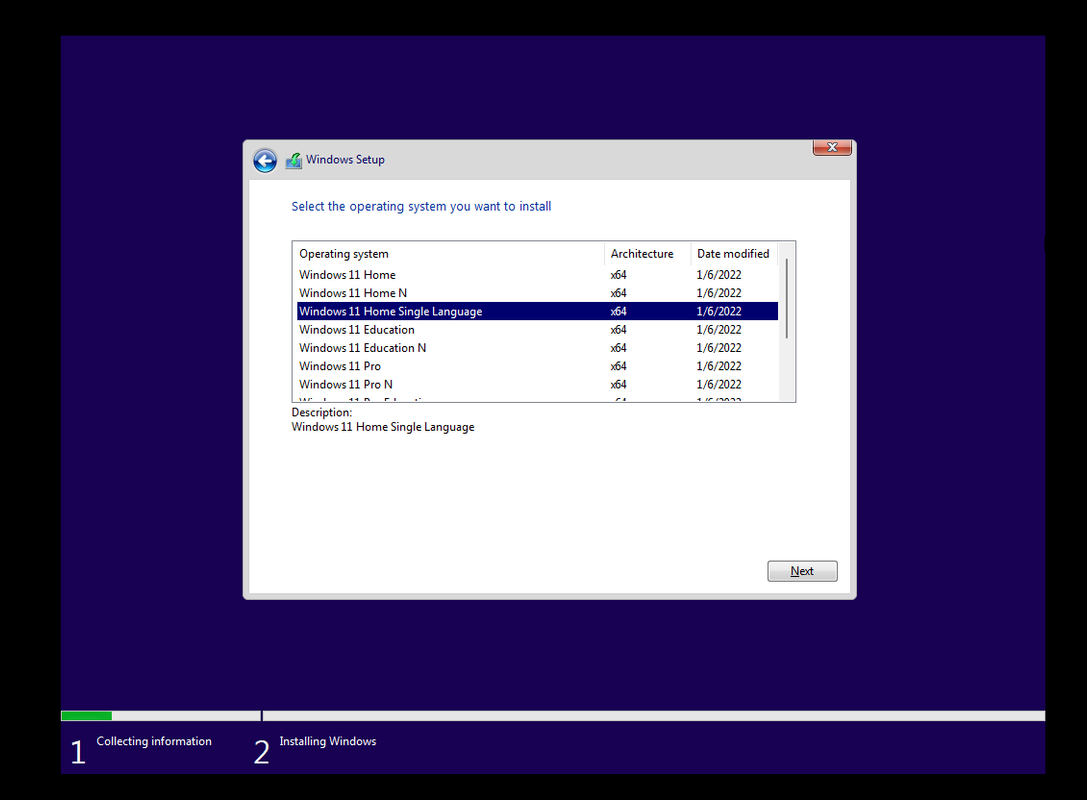The image size is (1087, 800).
Task: Click x64 in the Windows 11 Pro row
Action: click(x=618, y=366)
